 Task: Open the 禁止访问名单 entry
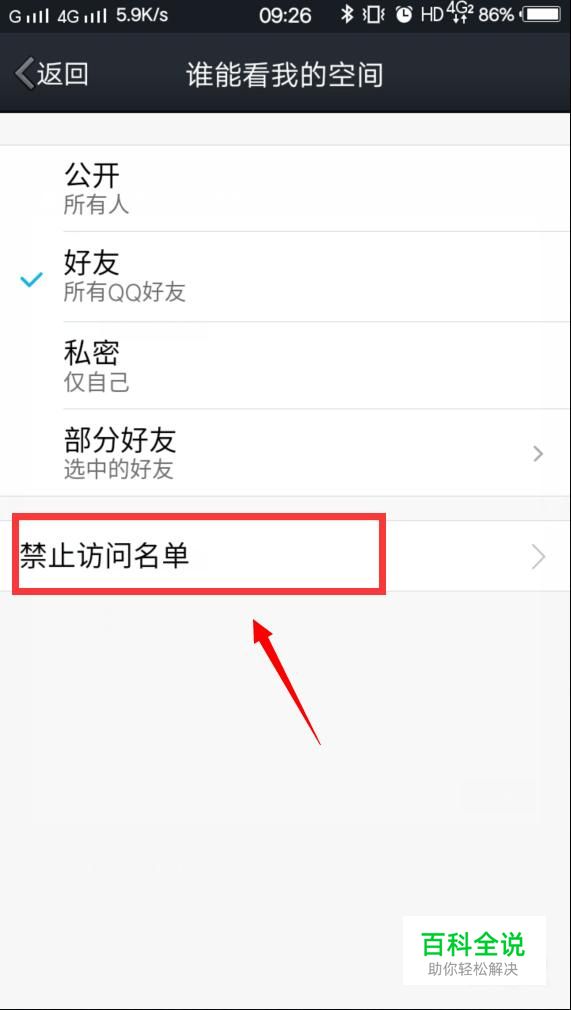[286, 557]
